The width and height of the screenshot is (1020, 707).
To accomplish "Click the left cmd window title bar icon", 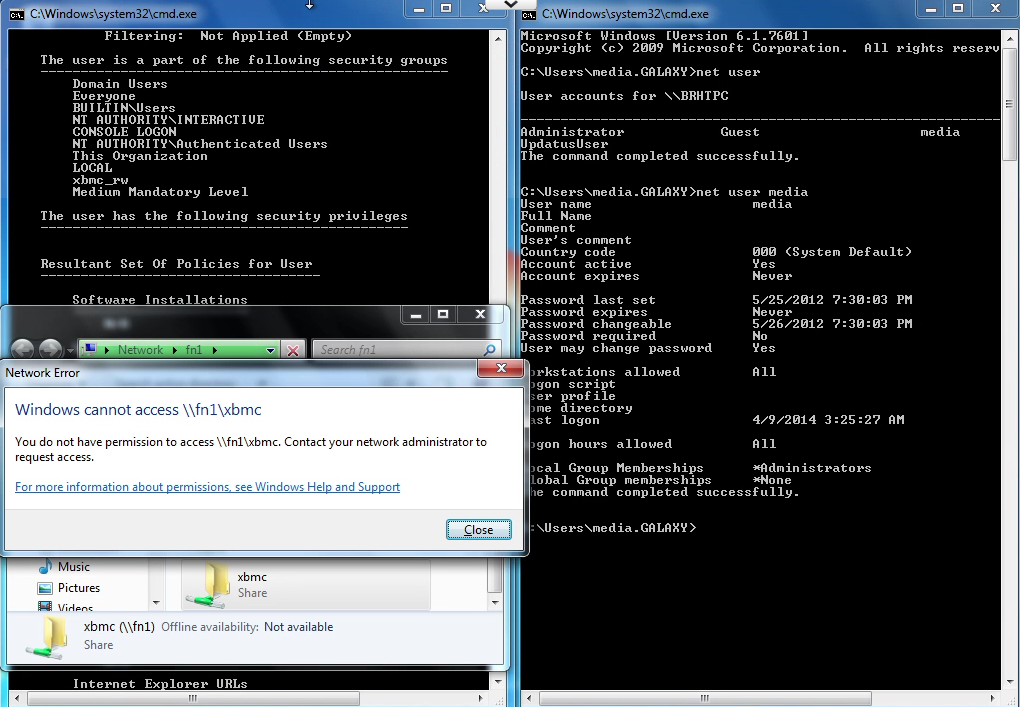I will 16,14.
